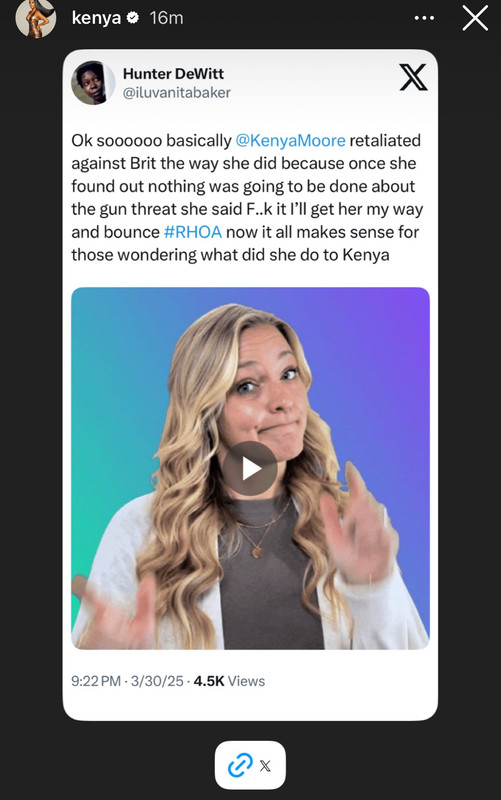Click the Hunter DeWitt display name

pos(173,73)
